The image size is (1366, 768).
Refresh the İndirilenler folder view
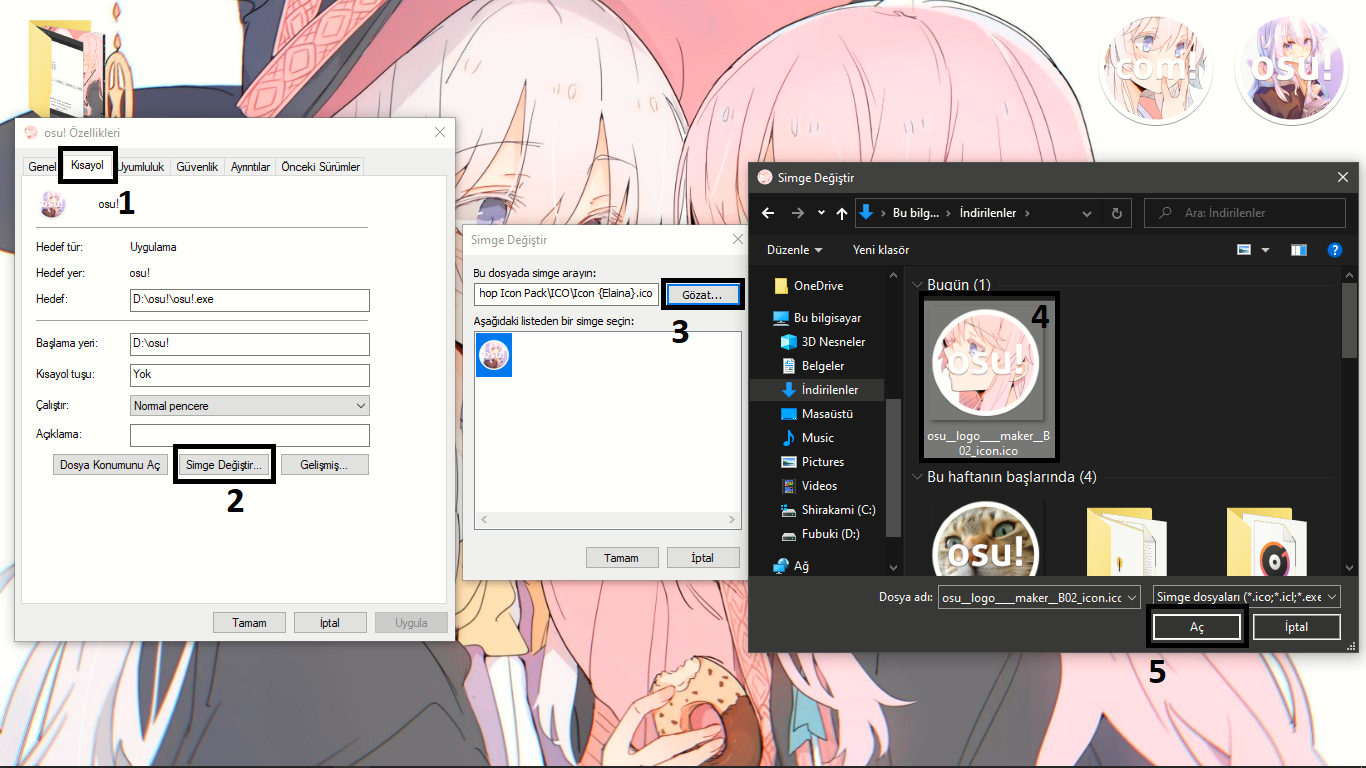1117,213
